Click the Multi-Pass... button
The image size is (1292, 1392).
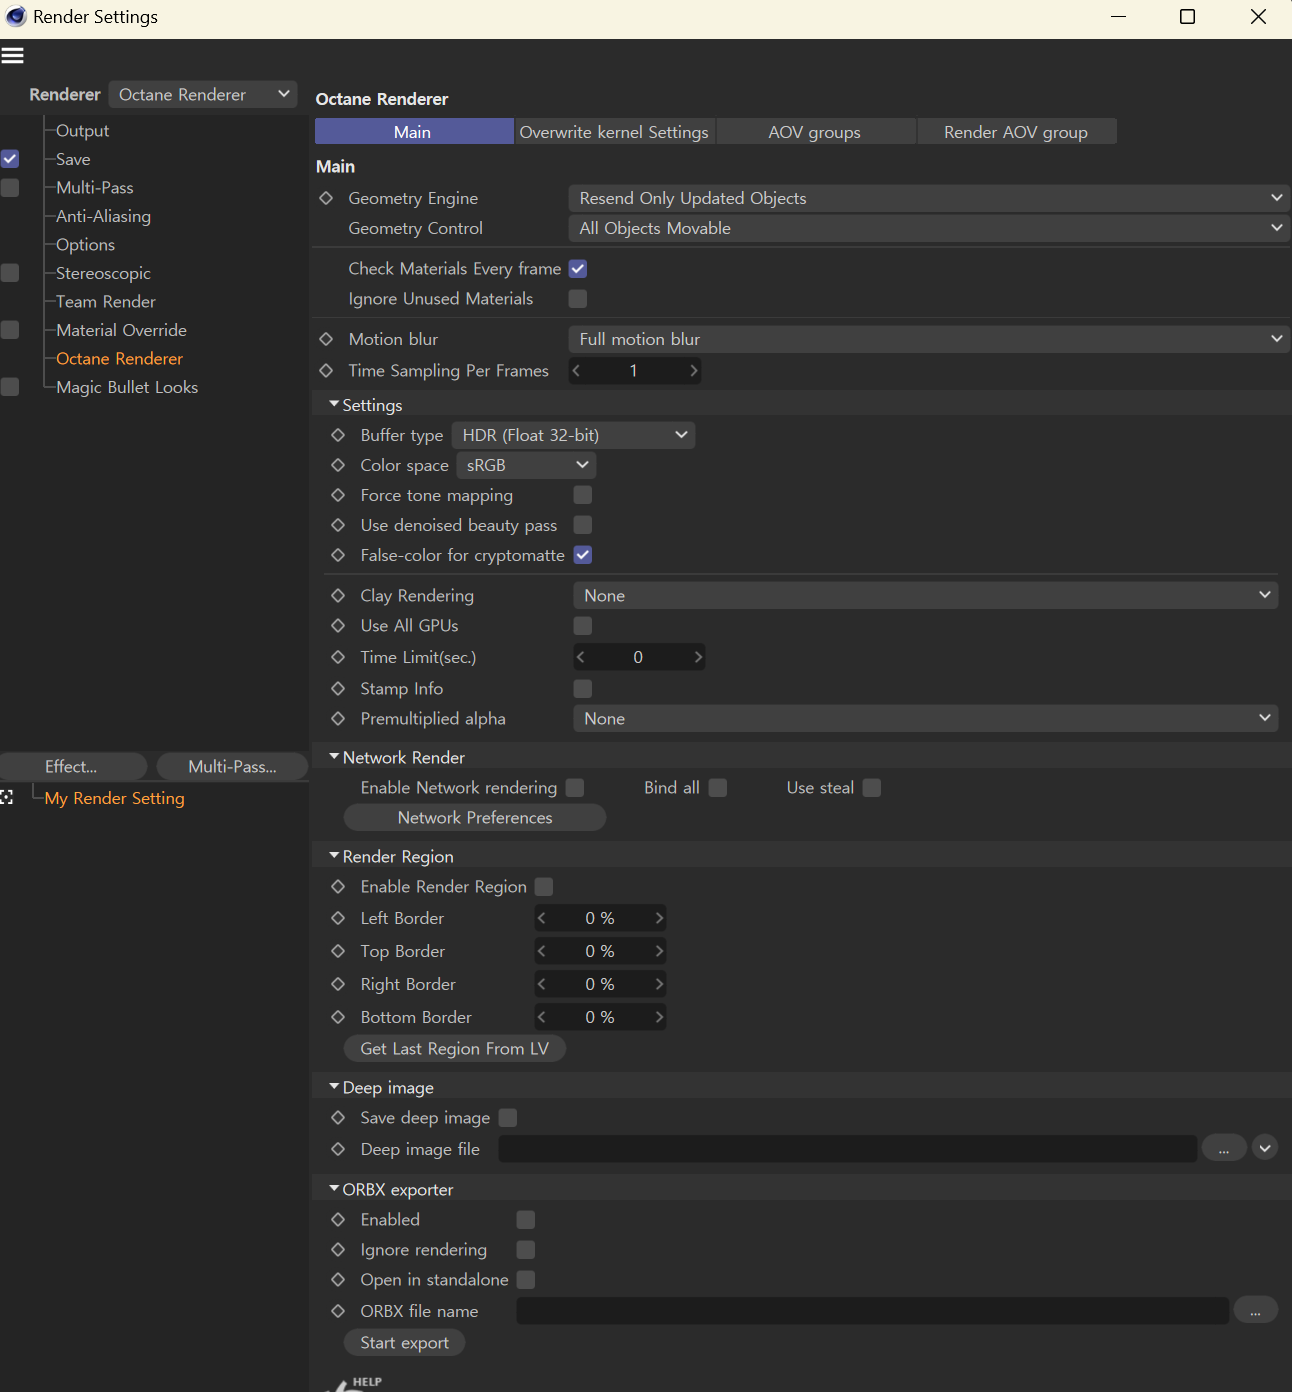click(x=232, y=767)
